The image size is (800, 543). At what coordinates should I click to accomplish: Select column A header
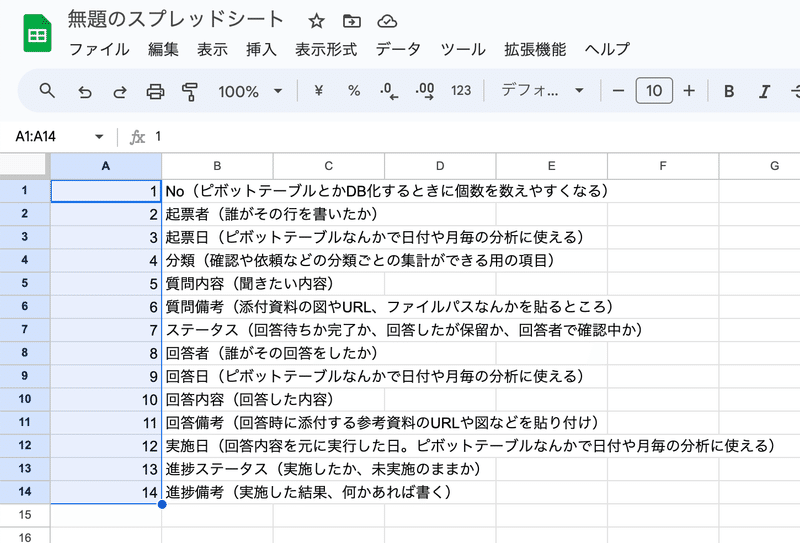pyautogui.click(x=106, y=166)
